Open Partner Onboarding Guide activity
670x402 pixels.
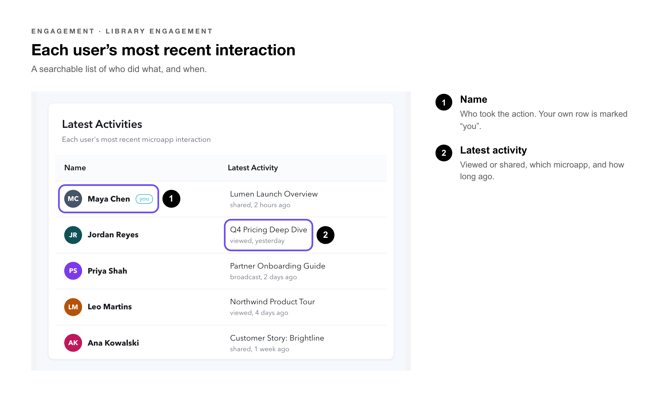[x=278, y=266]
